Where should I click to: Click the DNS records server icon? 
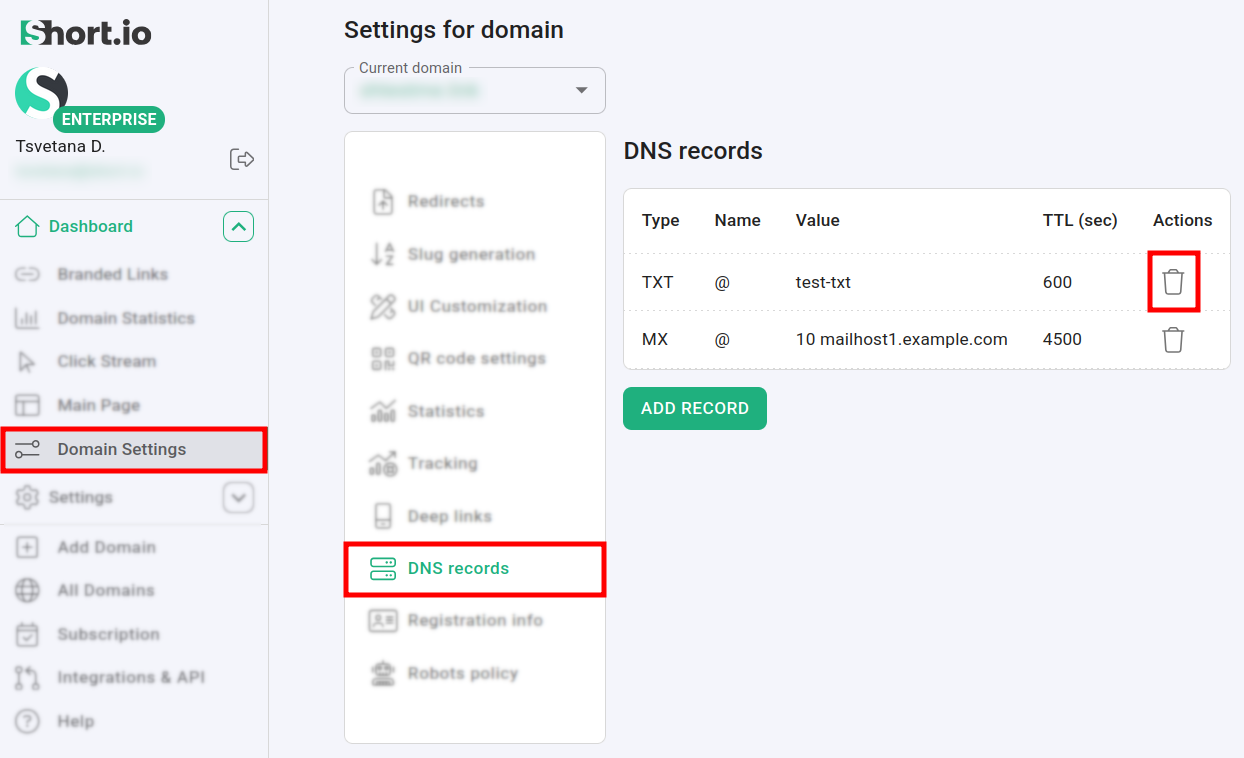tap(383, 569)
